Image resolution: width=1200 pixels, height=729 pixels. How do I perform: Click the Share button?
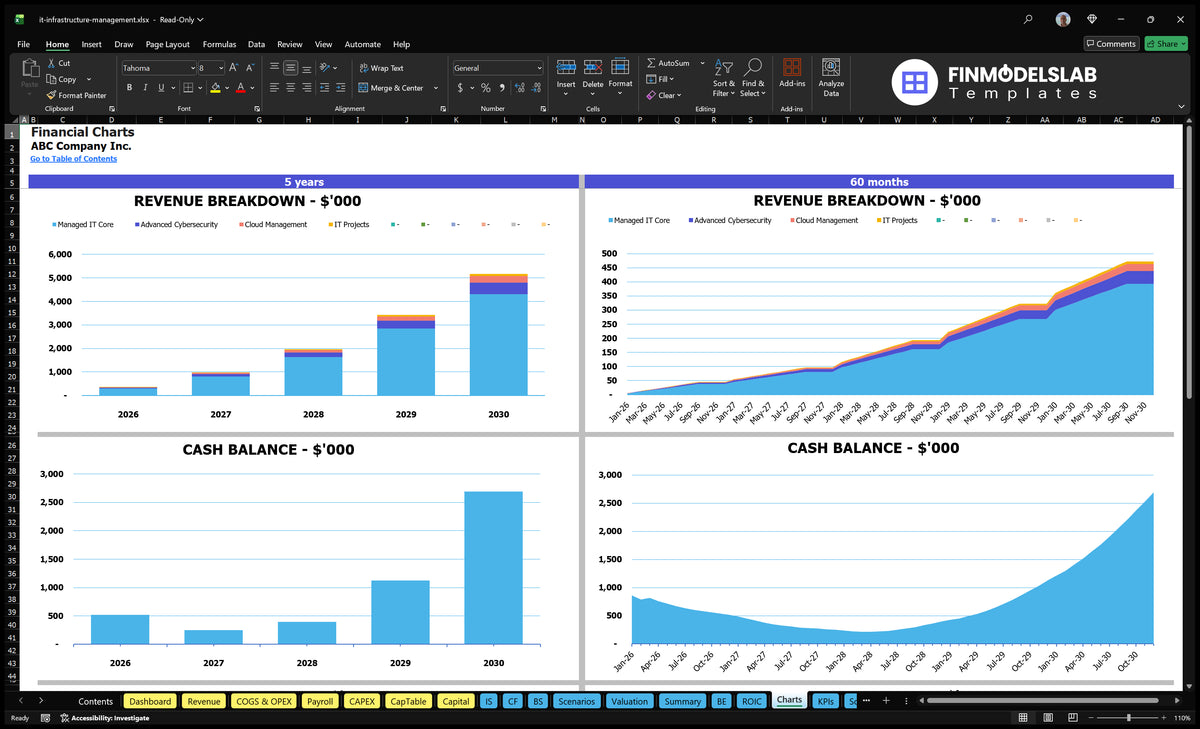(1165, 44)
